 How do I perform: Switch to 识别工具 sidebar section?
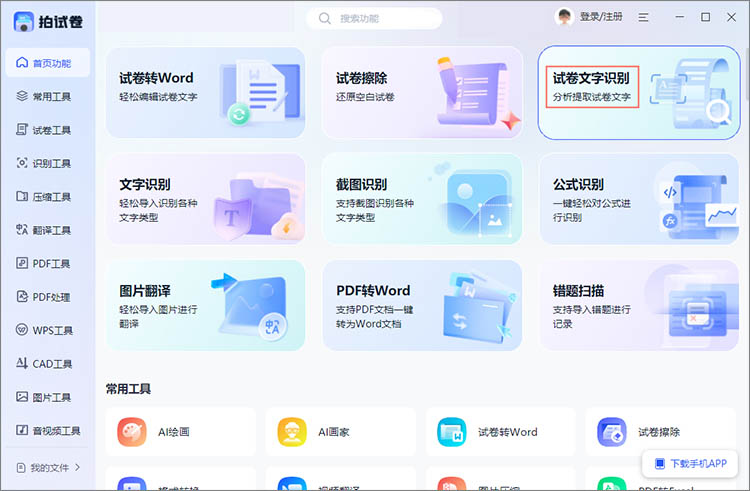point(47,163)
